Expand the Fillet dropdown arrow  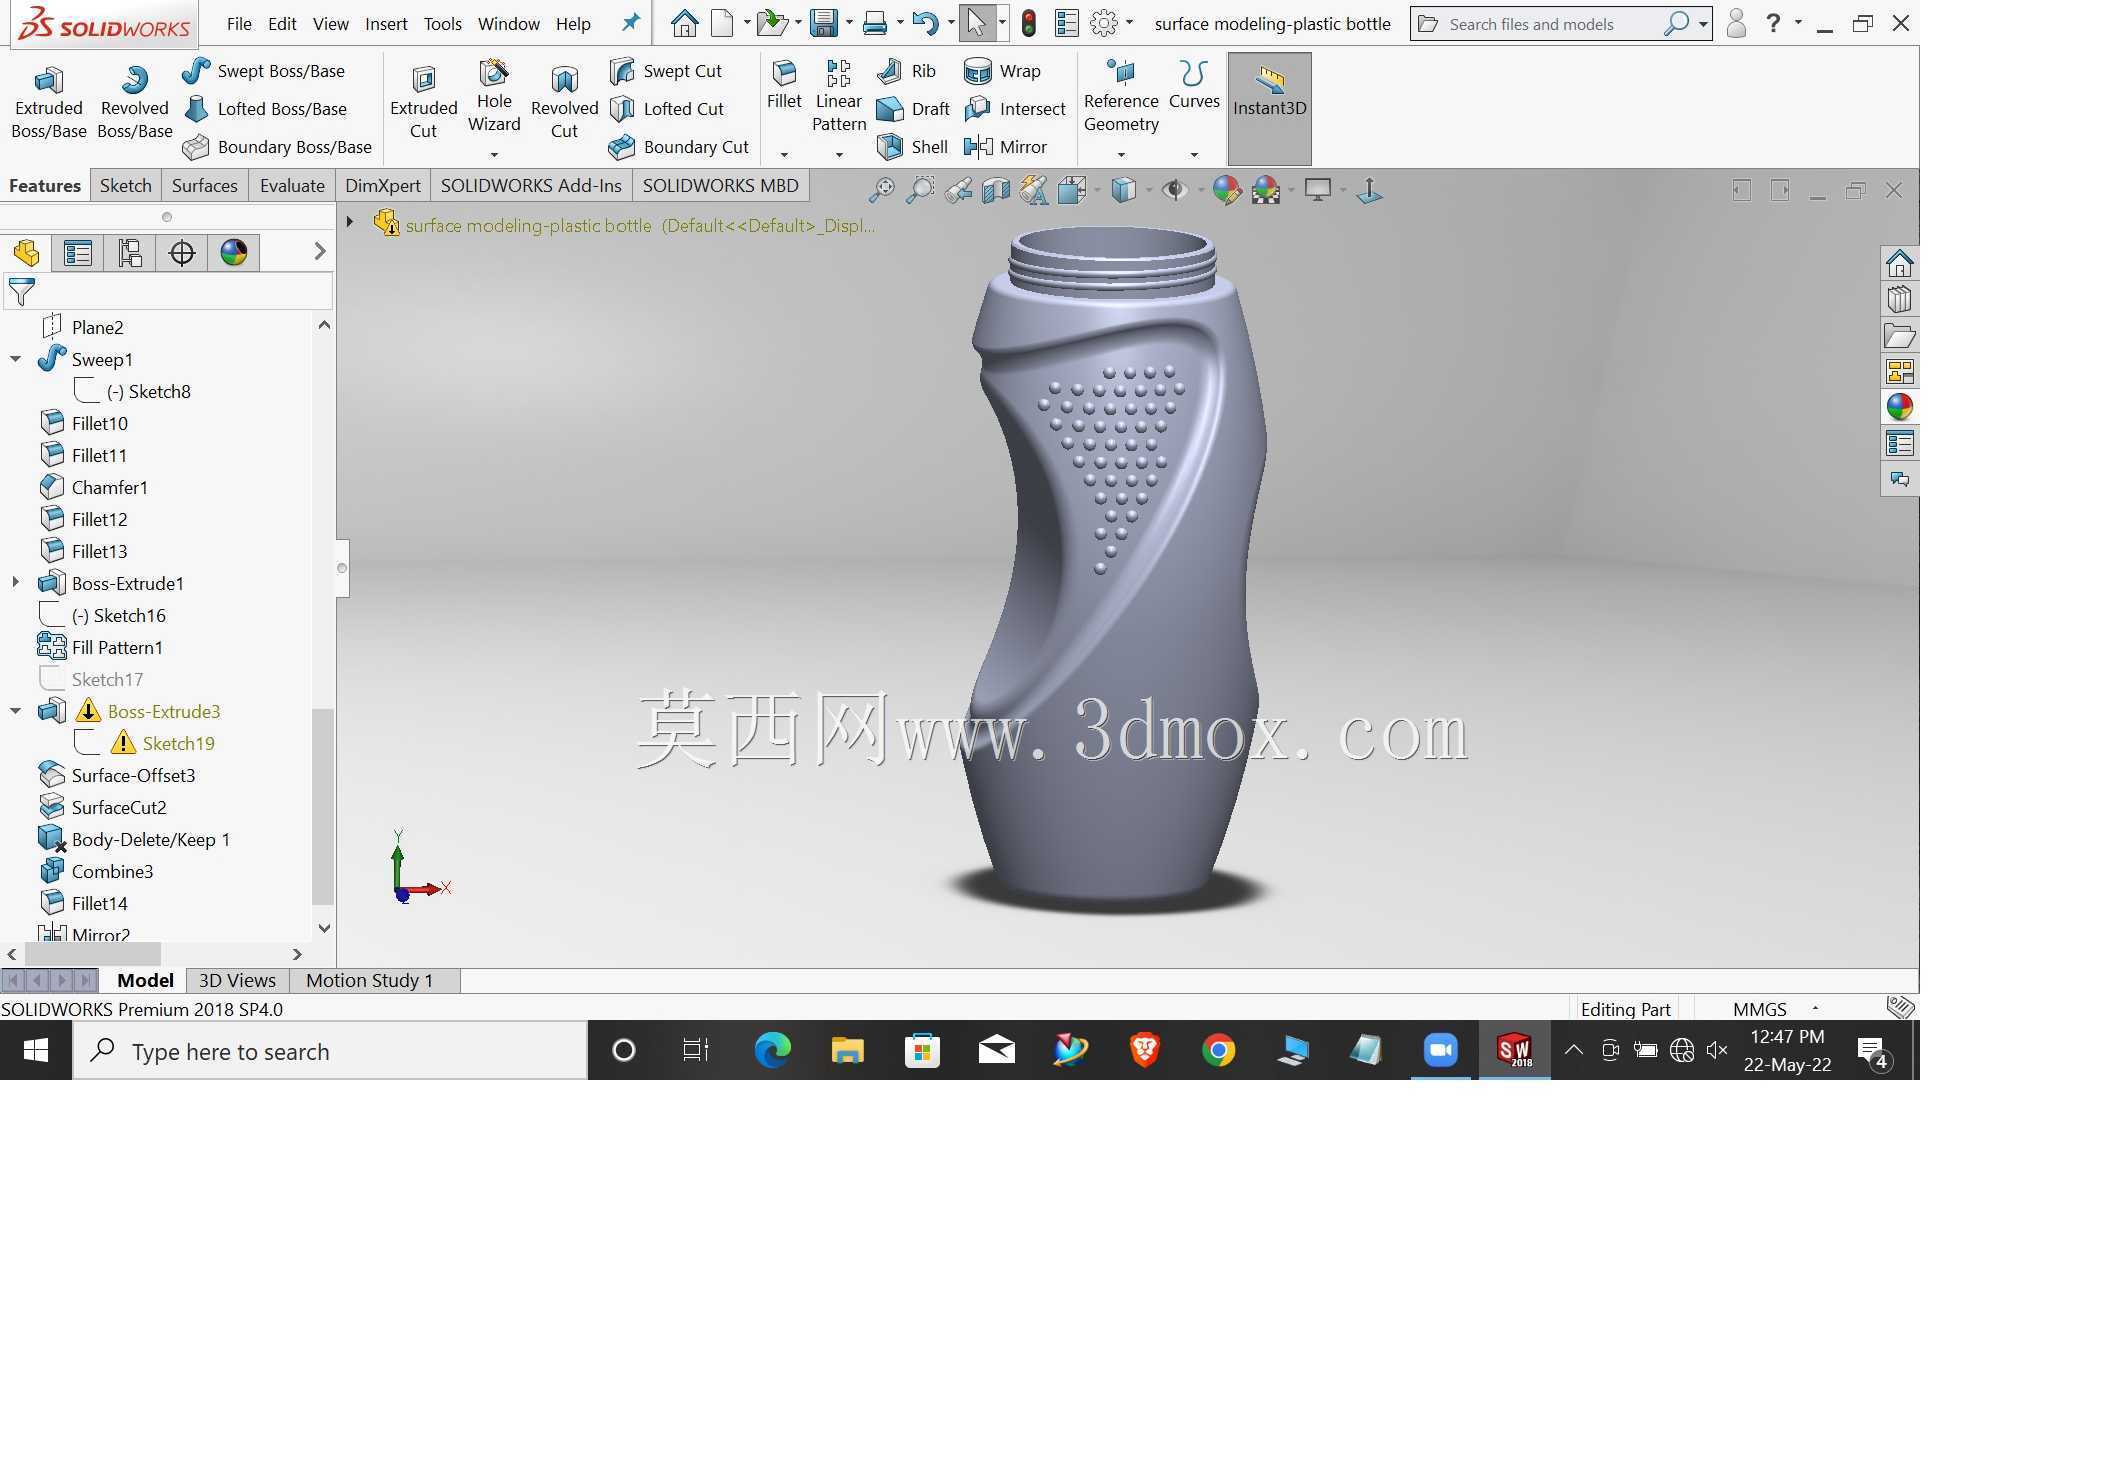point(784,155)
